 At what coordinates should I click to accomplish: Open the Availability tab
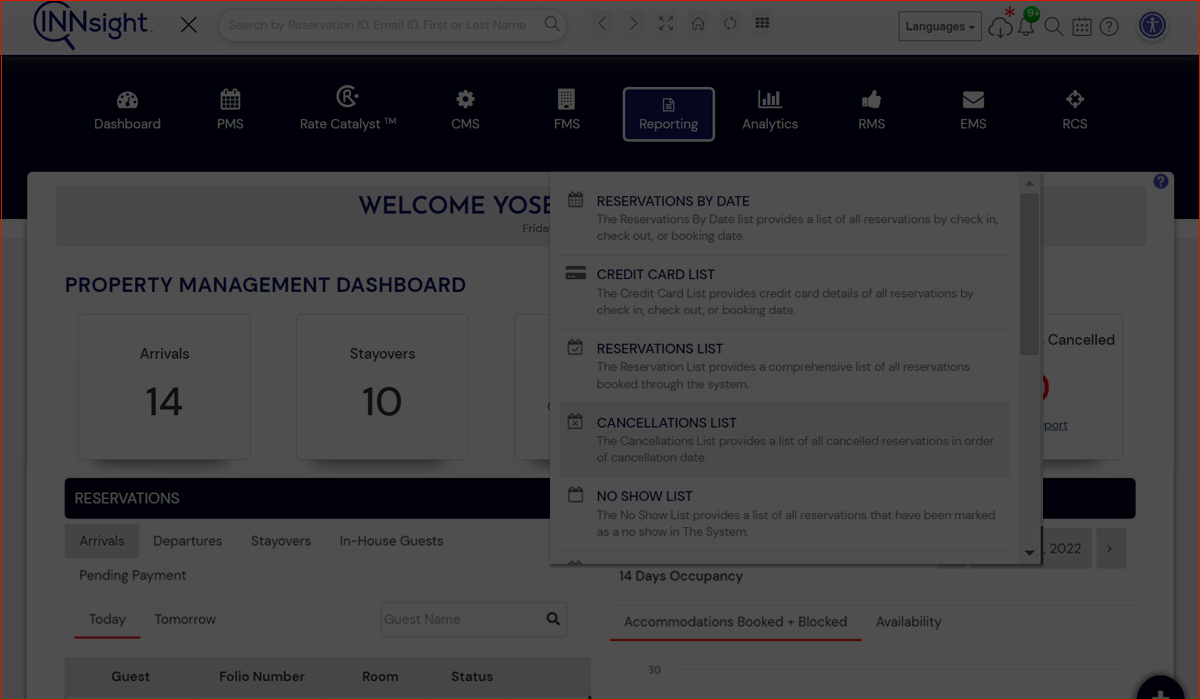(x=908, y=622)
